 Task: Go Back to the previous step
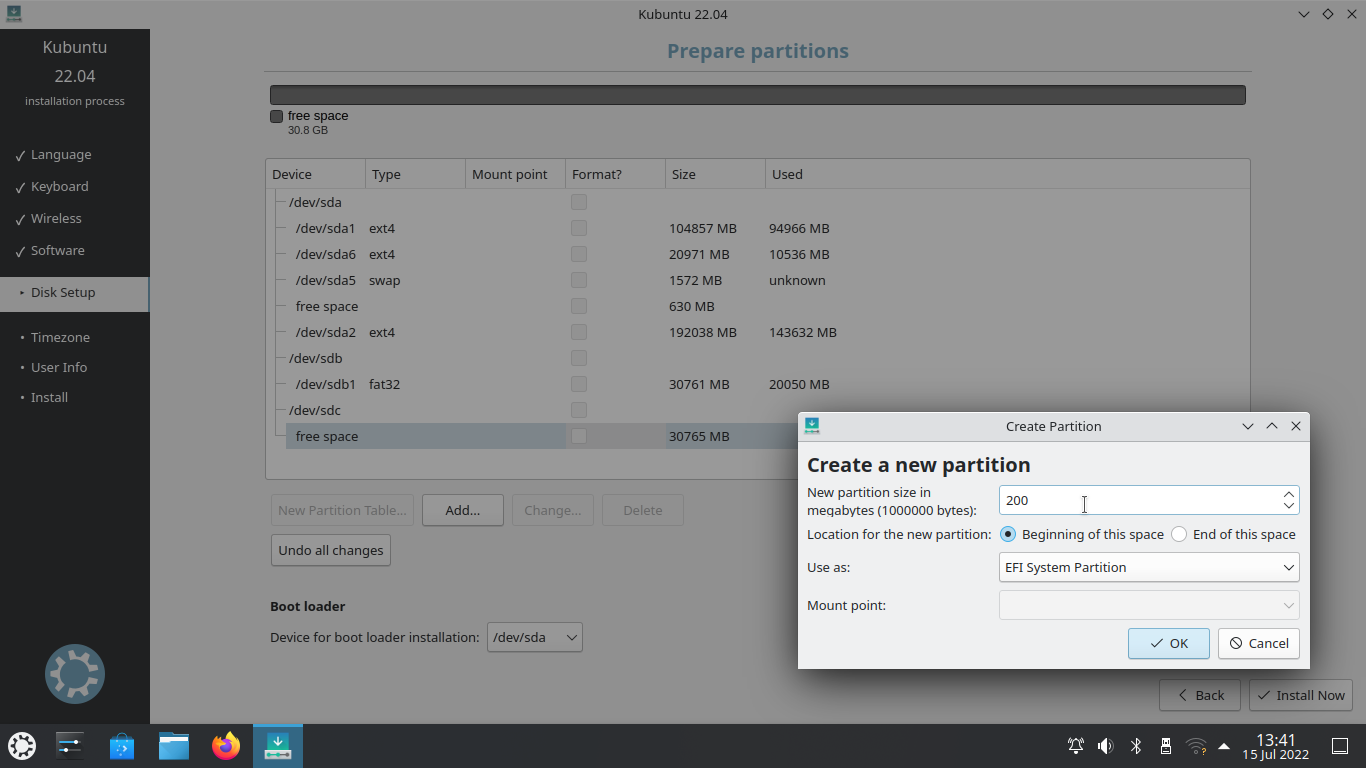(1200, 695)
